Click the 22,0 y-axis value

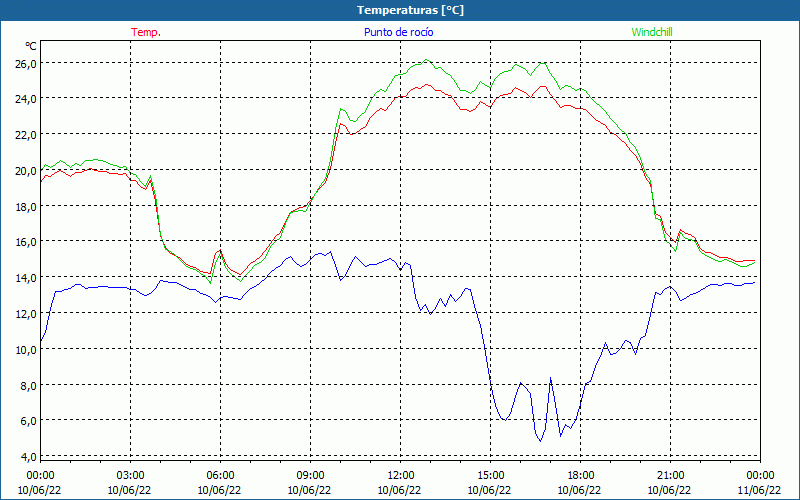click(26, 134)
